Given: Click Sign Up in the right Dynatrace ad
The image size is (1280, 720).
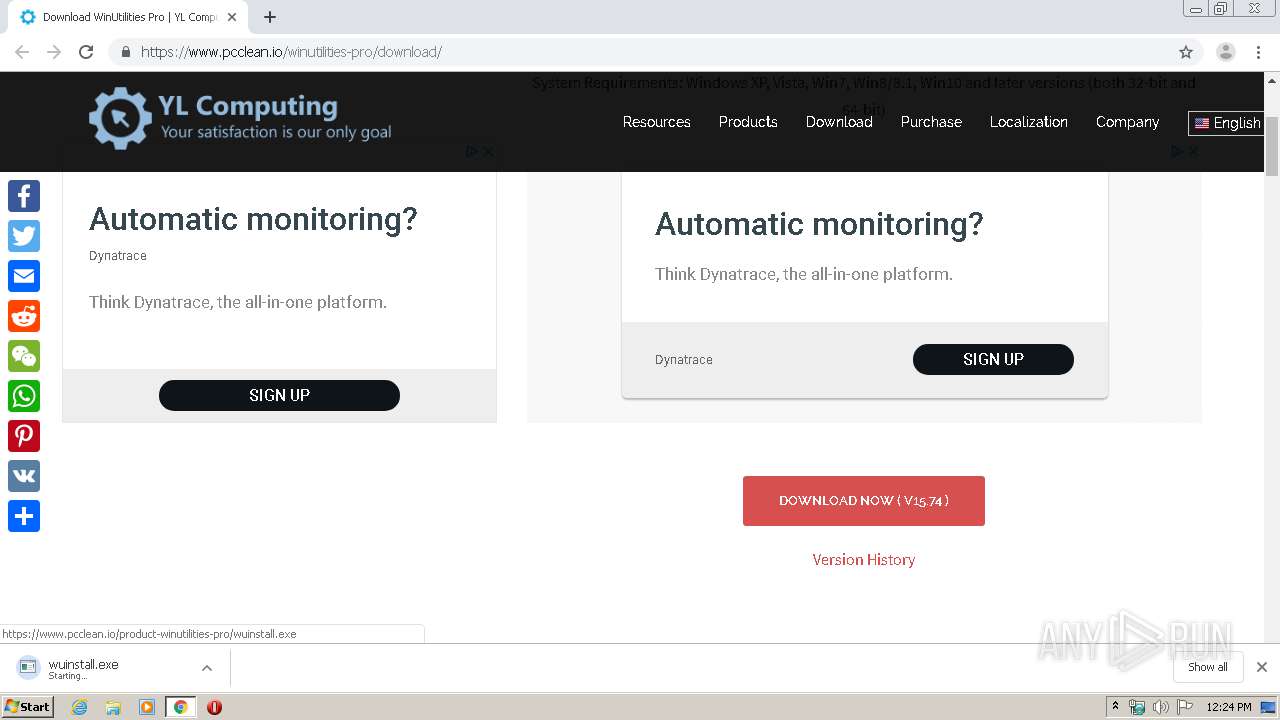Looking at the screenshot, I should (x=993, y=359).
